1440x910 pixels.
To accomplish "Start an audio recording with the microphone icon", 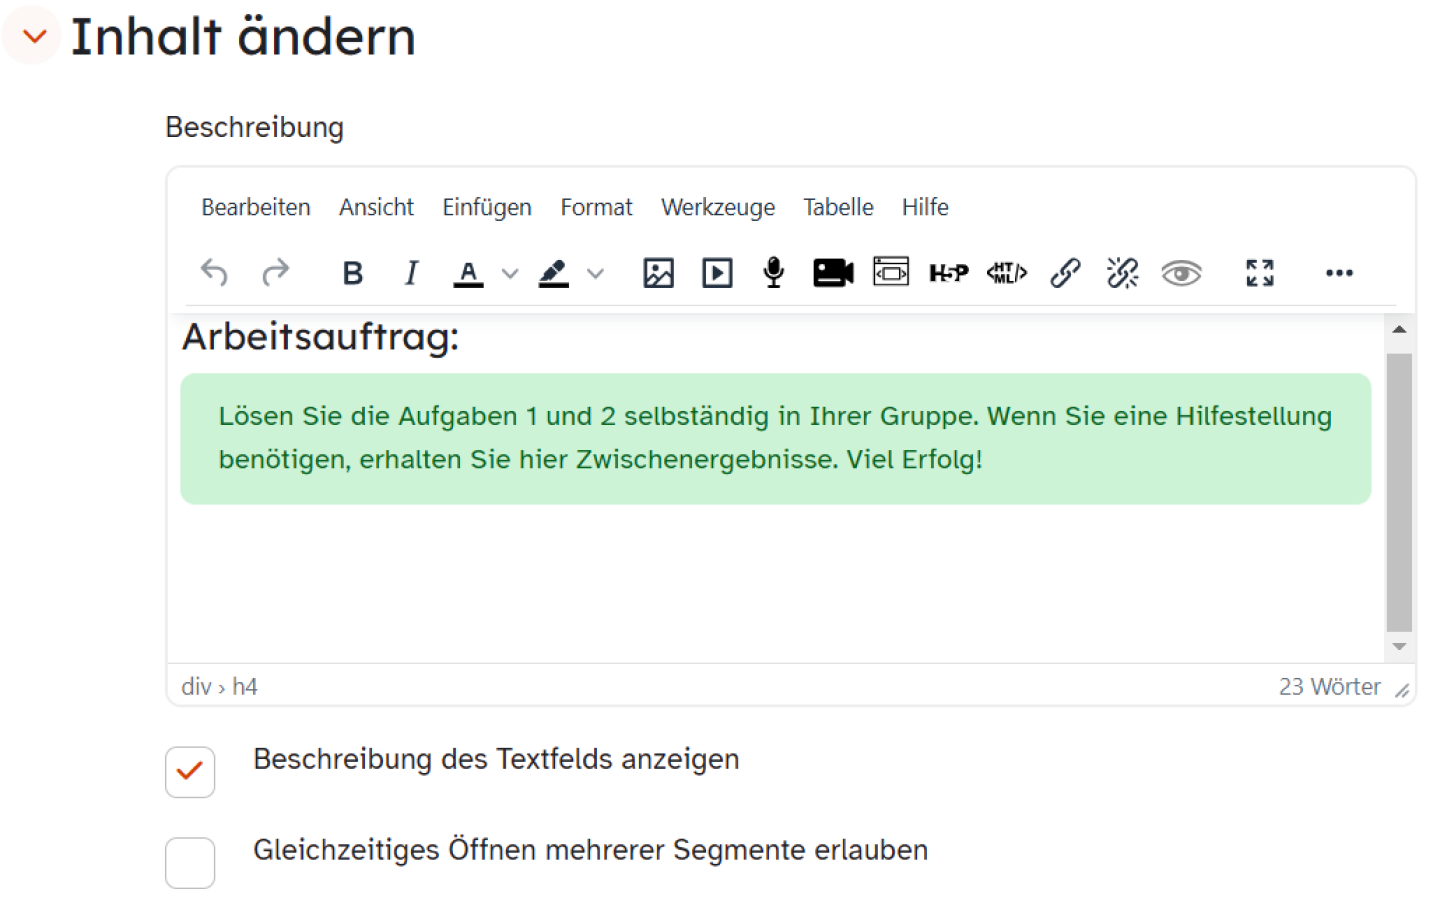I will click(x=773, y=272).
